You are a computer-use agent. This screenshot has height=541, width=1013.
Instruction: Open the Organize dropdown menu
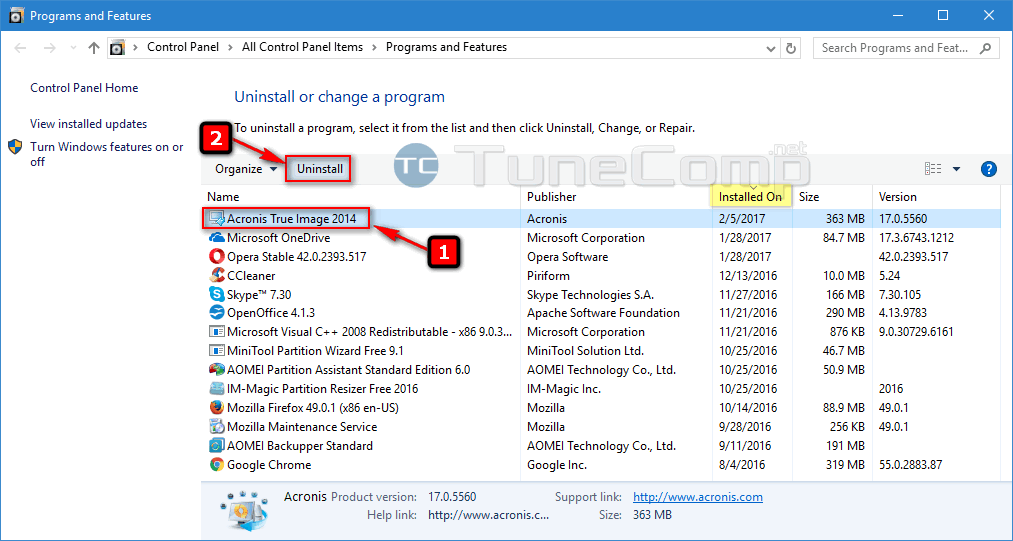pos(246,169)
